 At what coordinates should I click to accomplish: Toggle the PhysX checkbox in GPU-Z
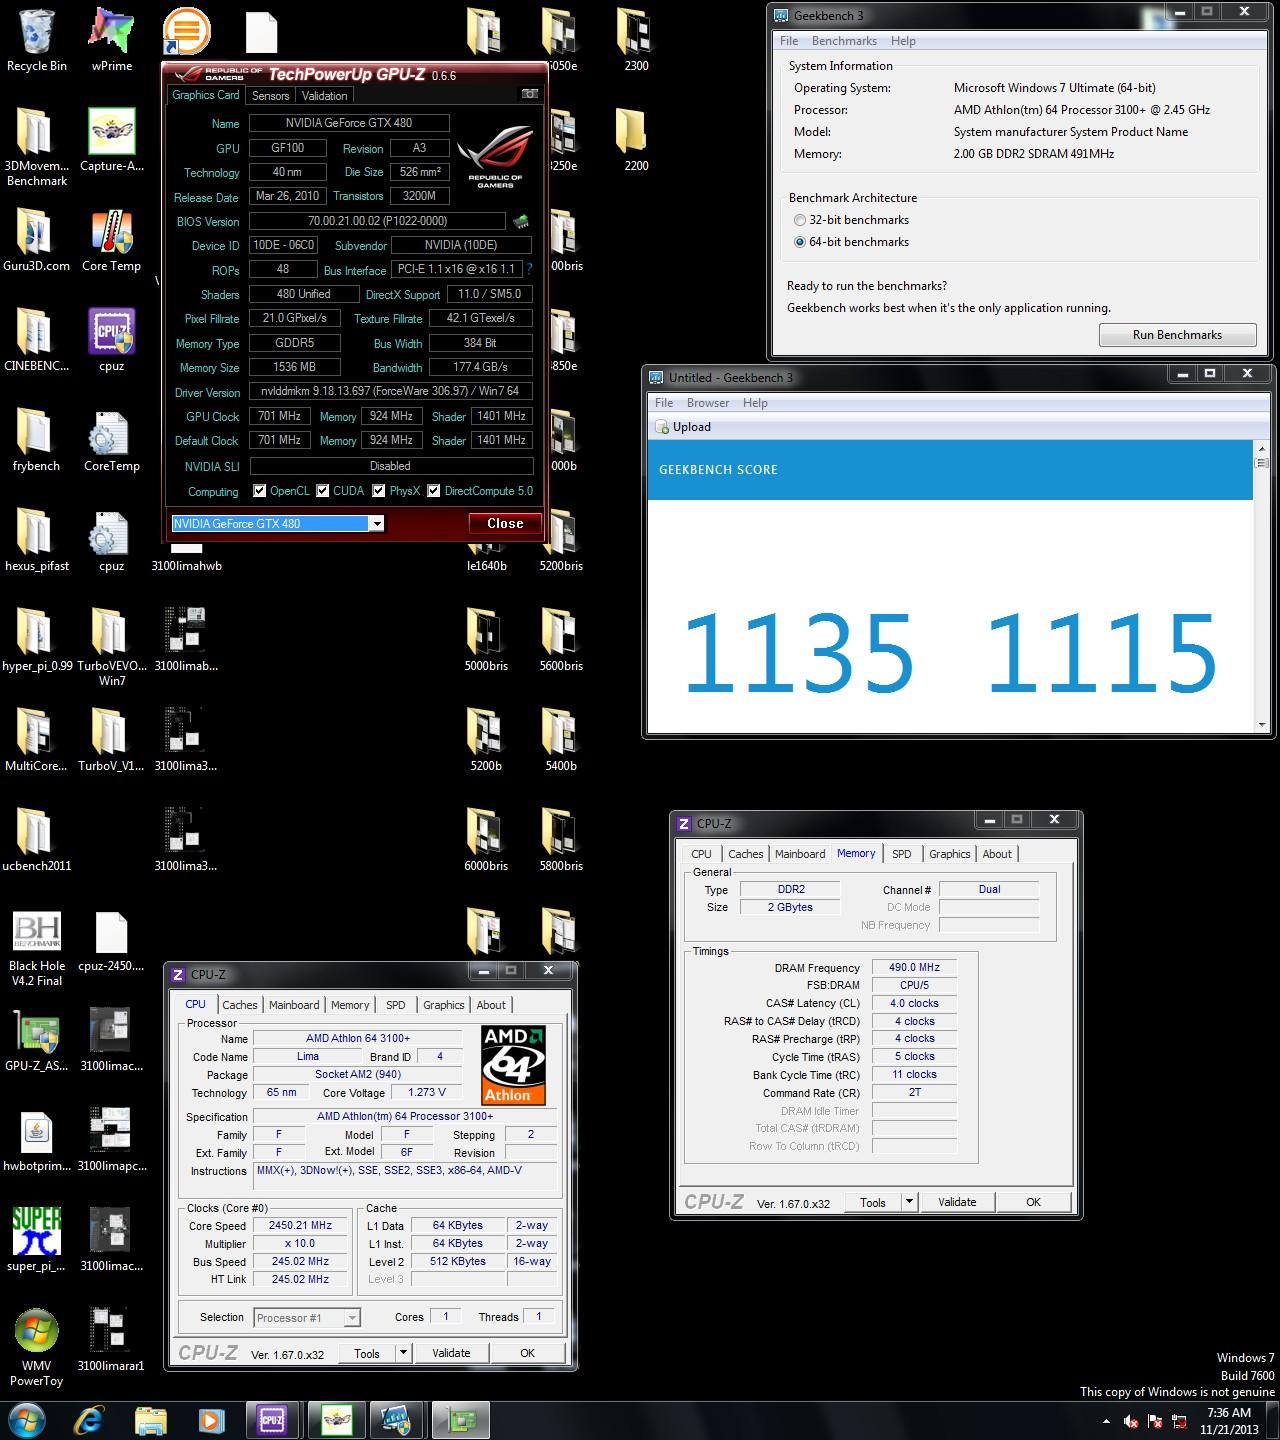click(x=379, y=491)
